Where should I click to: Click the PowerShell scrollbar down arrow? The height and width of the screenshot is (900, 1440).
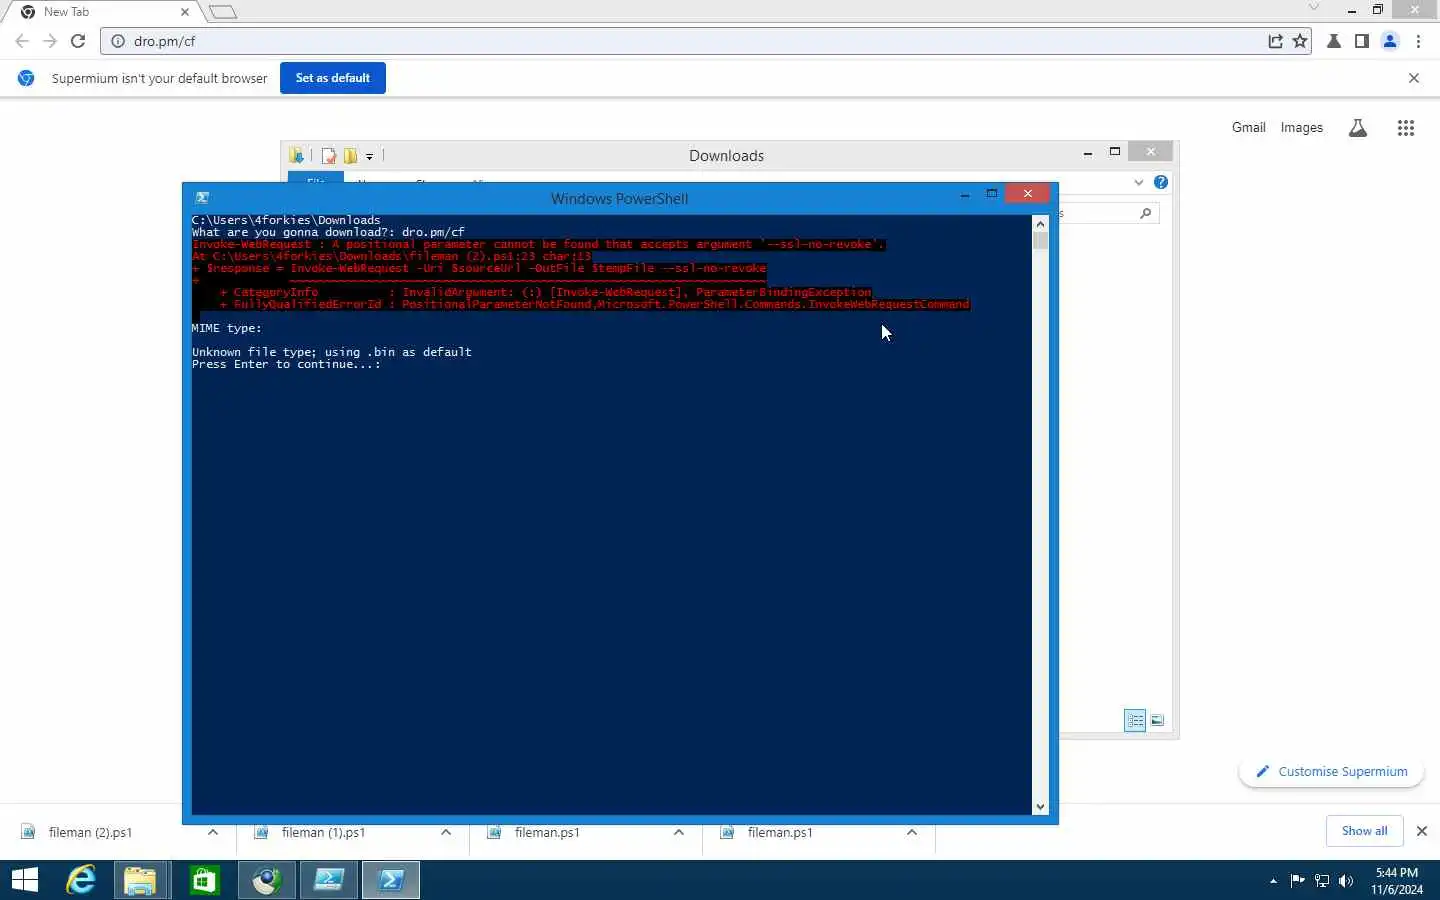pos(1040,807)
